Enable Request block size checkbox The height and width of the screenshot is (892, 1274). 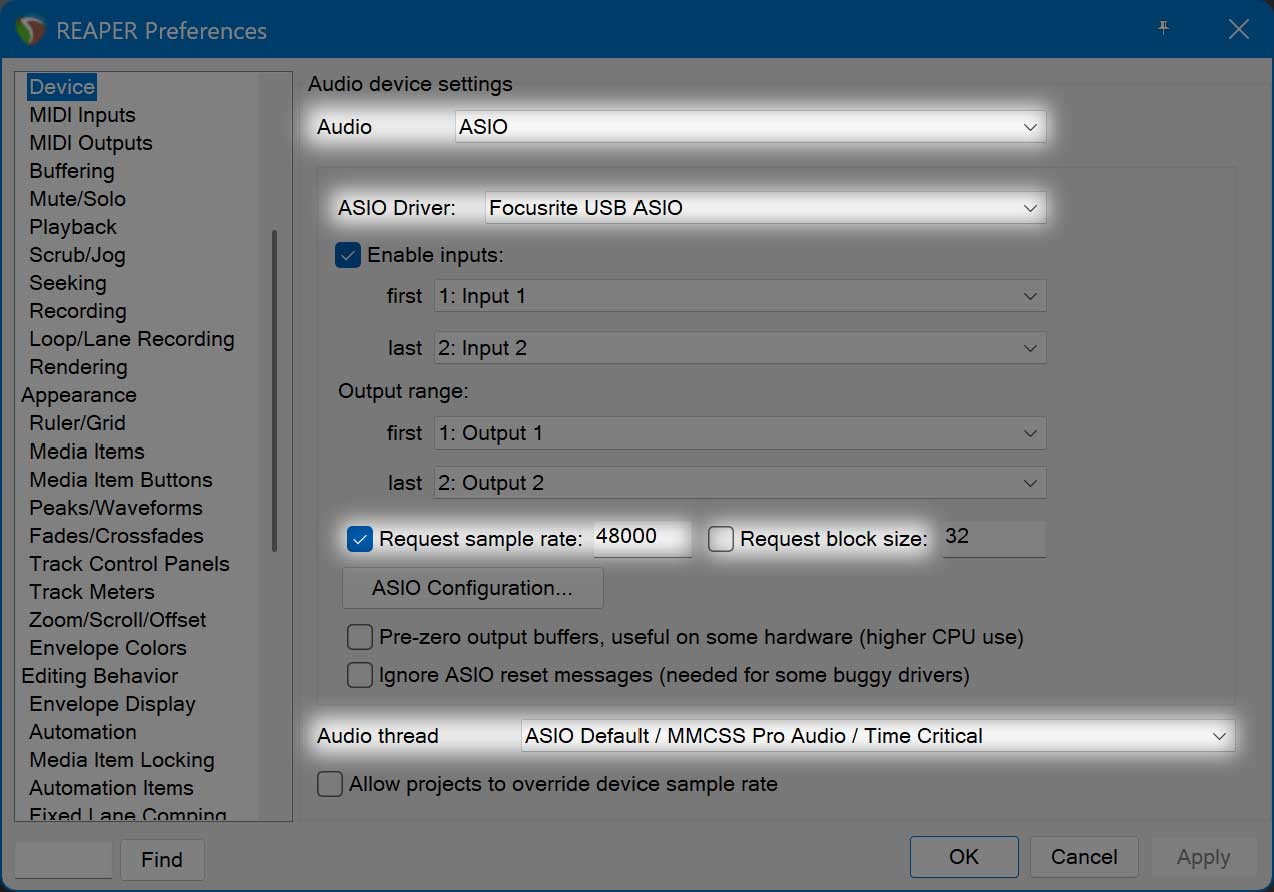[721, 539]
